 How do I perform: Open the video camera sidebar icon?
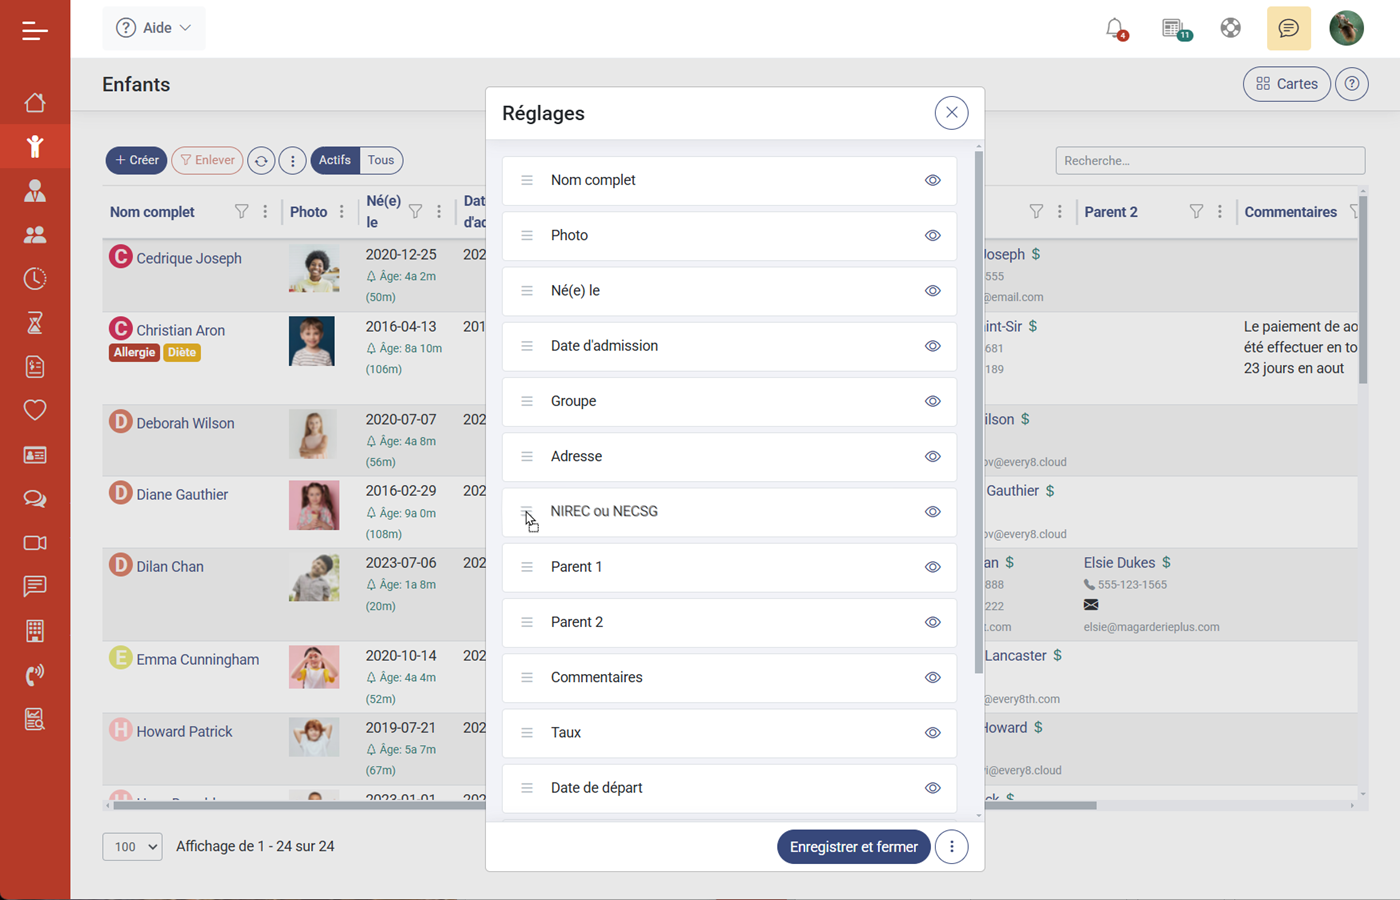[x=35, y=543]
